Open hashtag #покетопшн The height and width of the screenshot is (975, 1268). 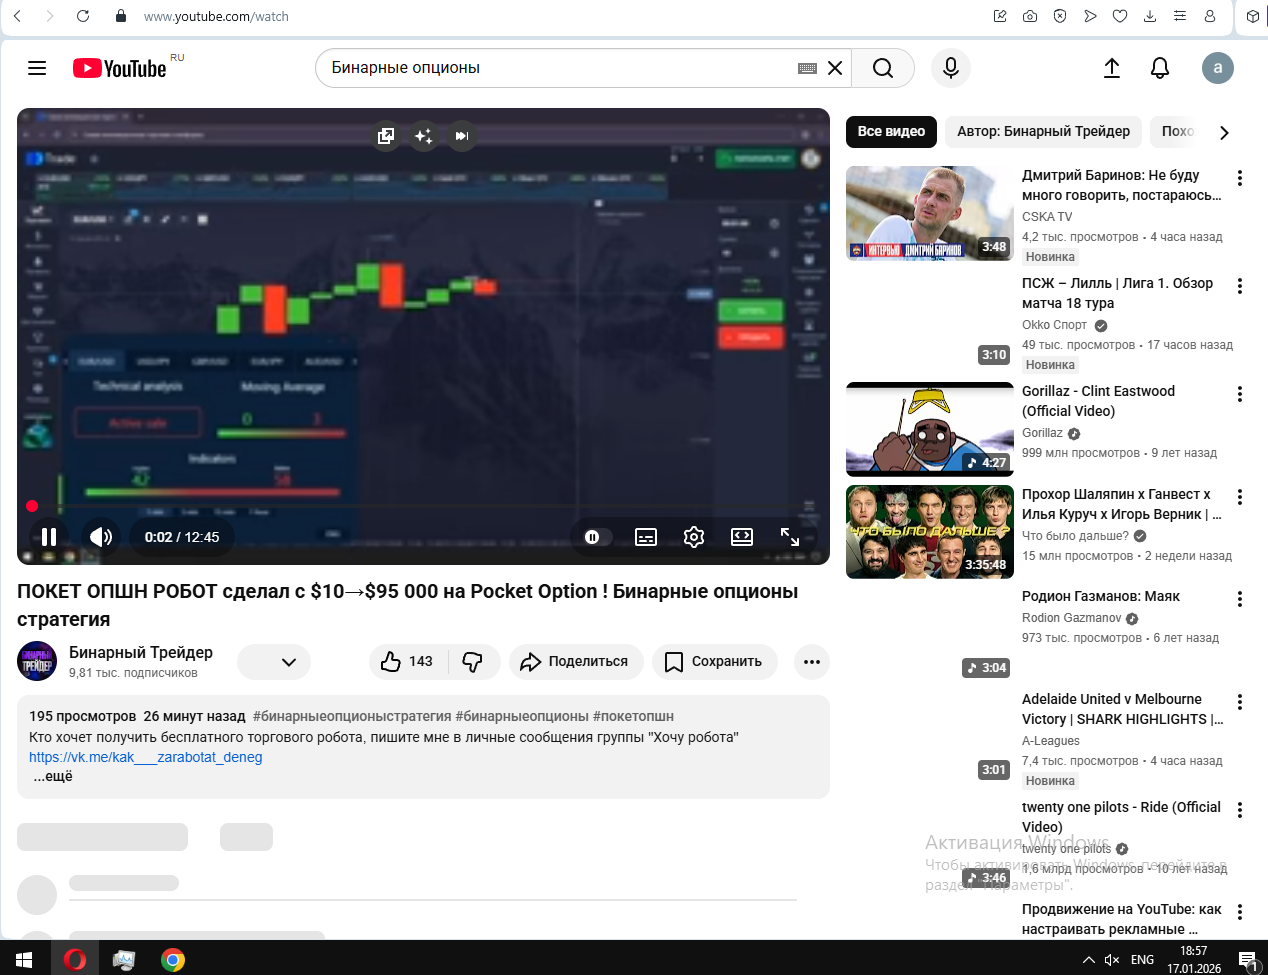point(633,716)
